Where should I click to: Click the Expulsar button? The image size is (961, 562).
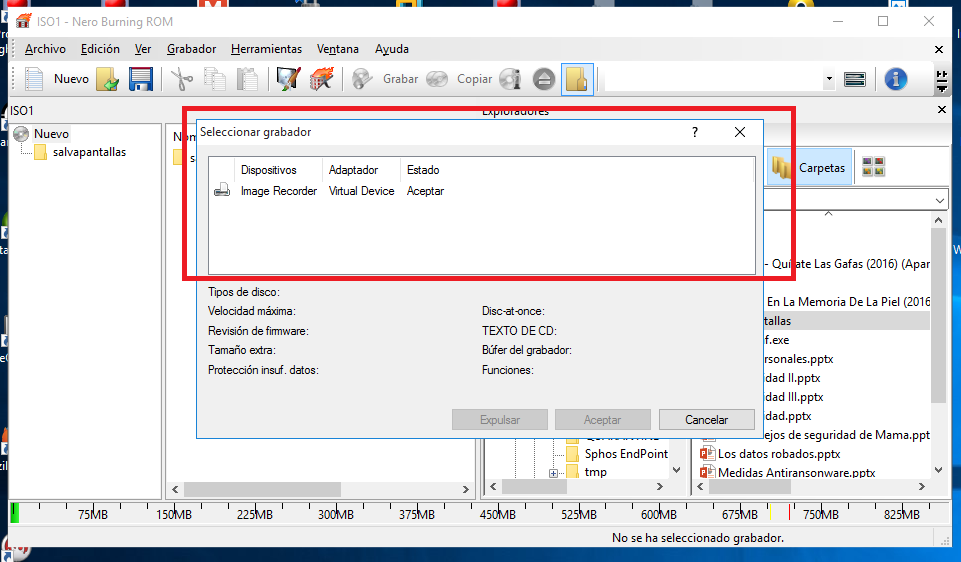coord(499,420)
